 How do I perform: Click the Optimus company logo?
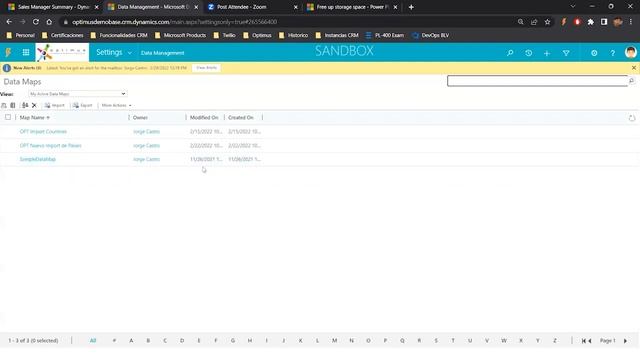62,52
